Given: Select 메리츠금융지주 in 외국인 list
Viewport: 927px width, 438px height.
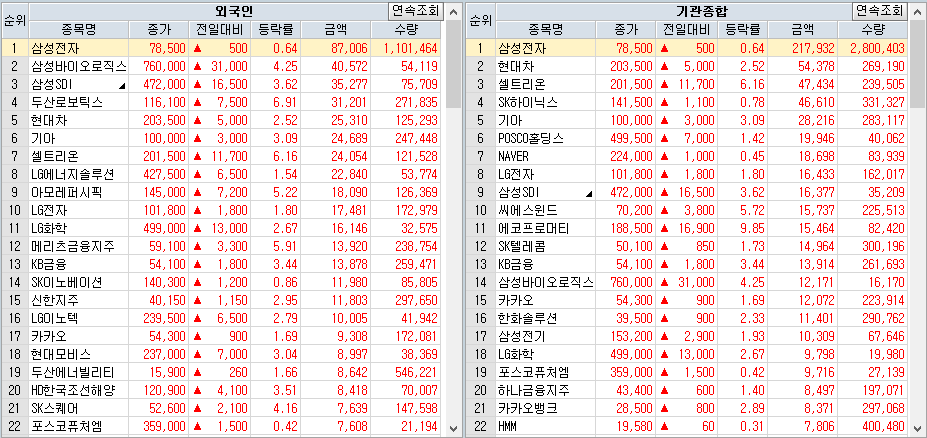Looking at the screenshot, I should click(x=73, y=246).
